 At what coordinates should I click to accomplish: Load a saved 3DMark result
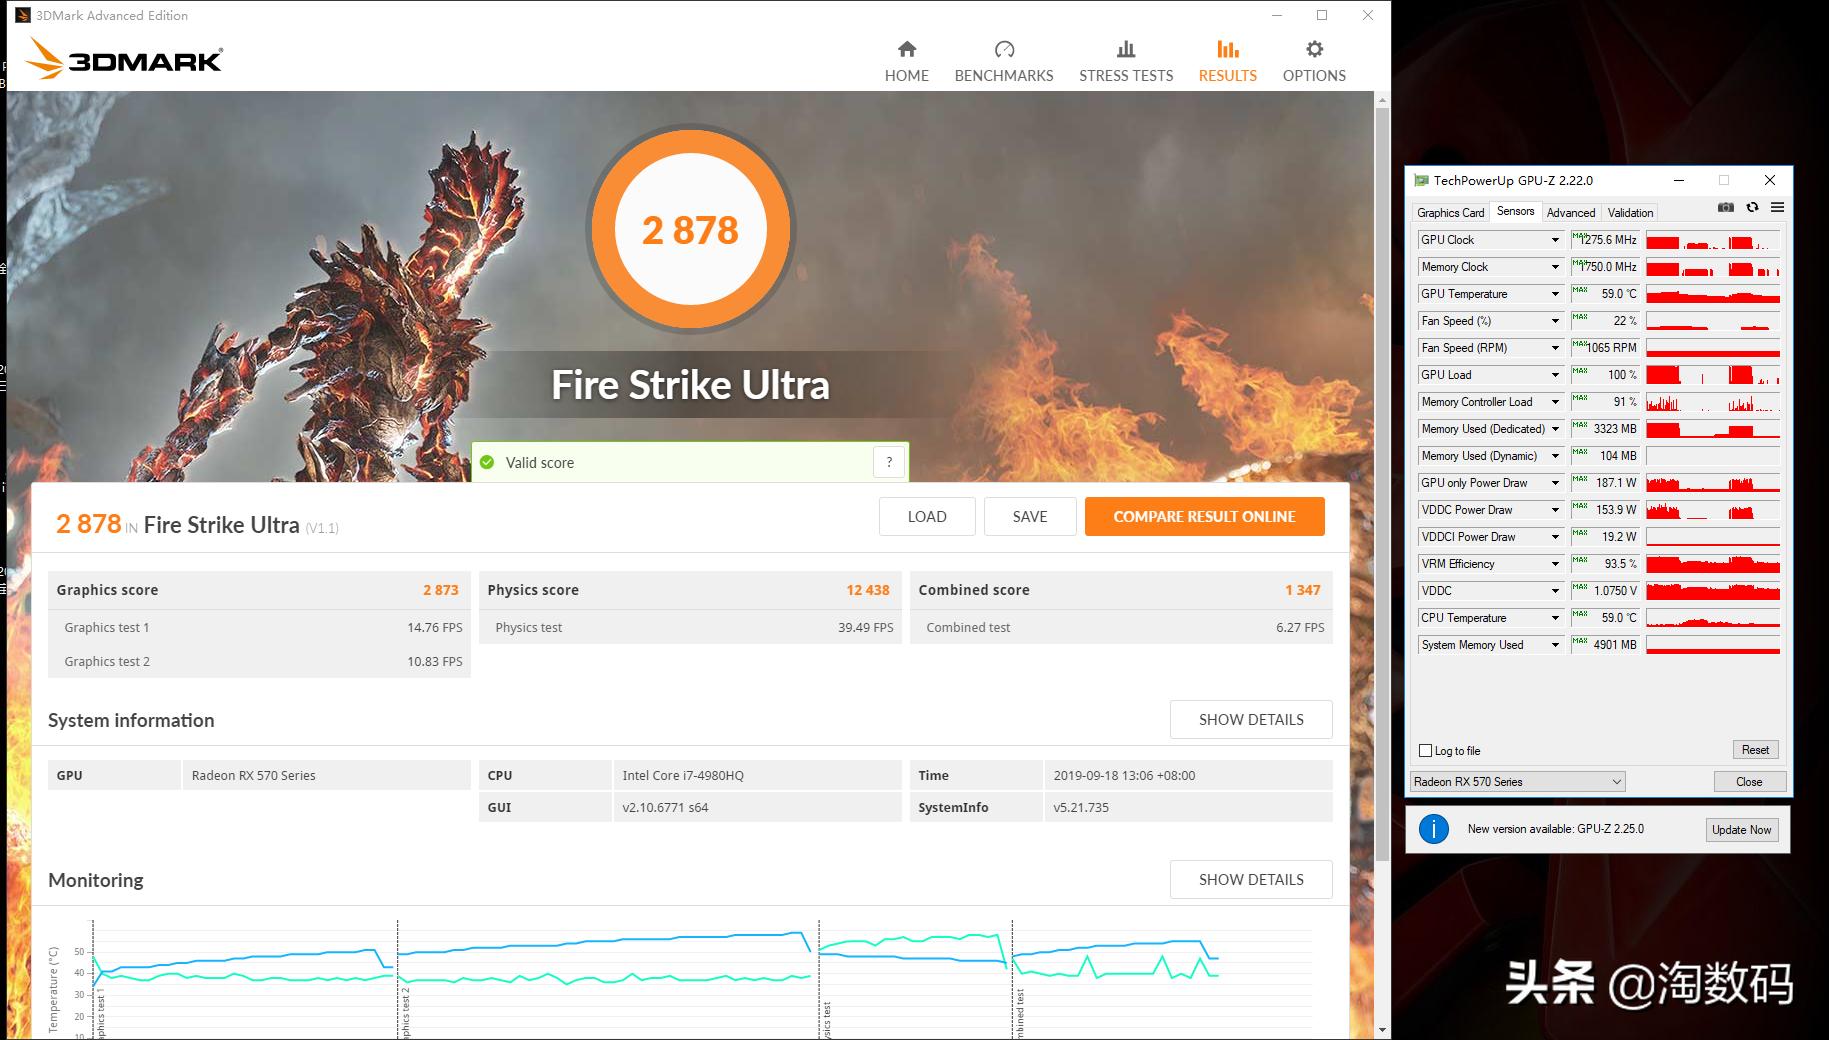point(927,516)
